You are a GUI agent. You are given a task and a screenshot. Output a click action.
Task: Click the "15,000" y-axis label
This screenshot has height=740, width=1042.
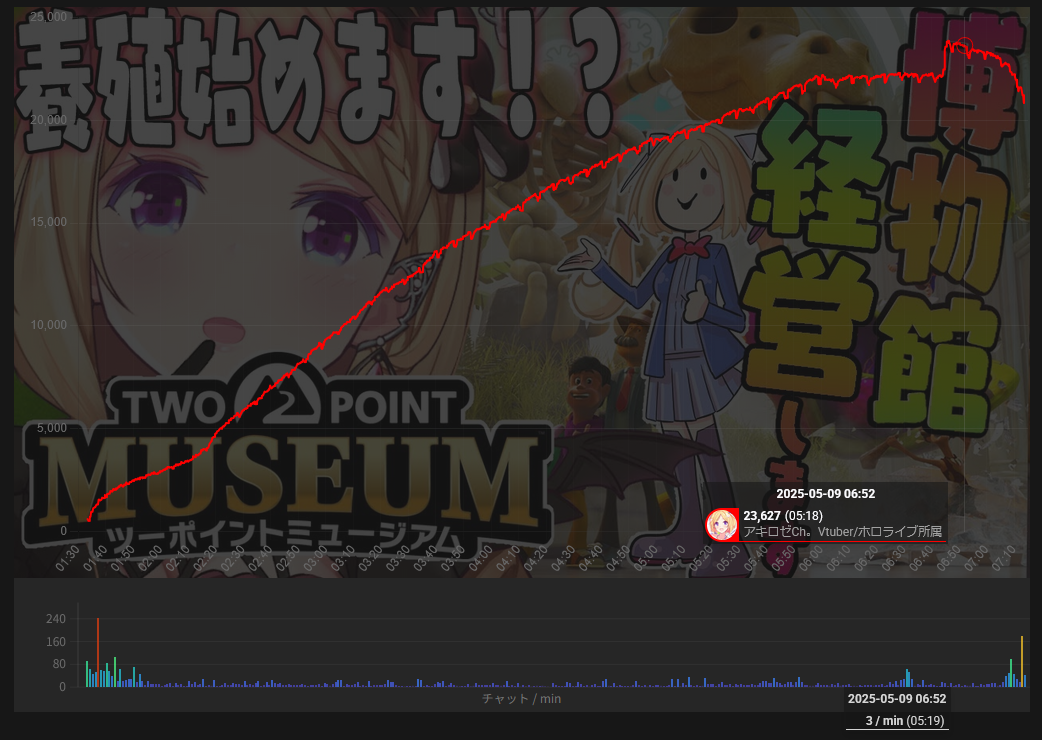tap(49, 222)
